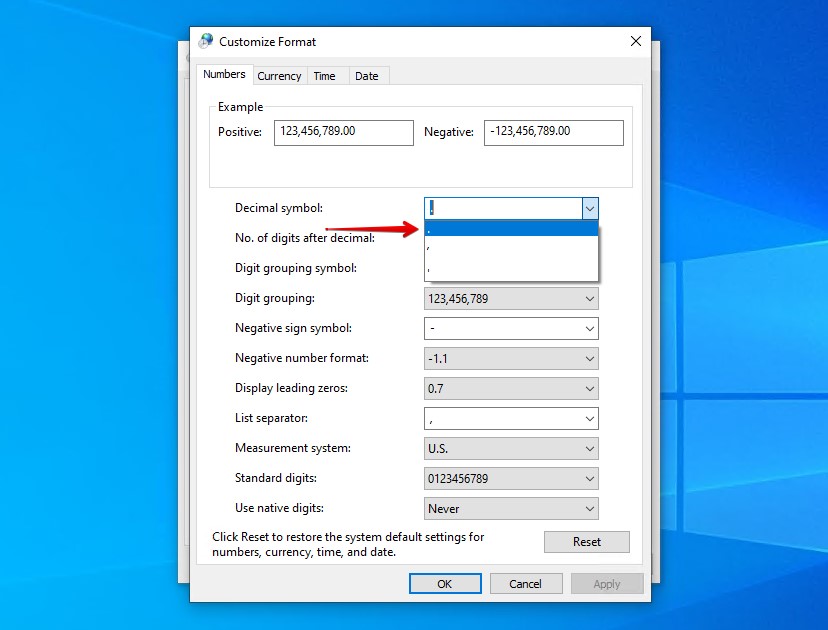Open the Negative sign symbol combo box
The height and width of the screenshot is (630, 828).
589,328
